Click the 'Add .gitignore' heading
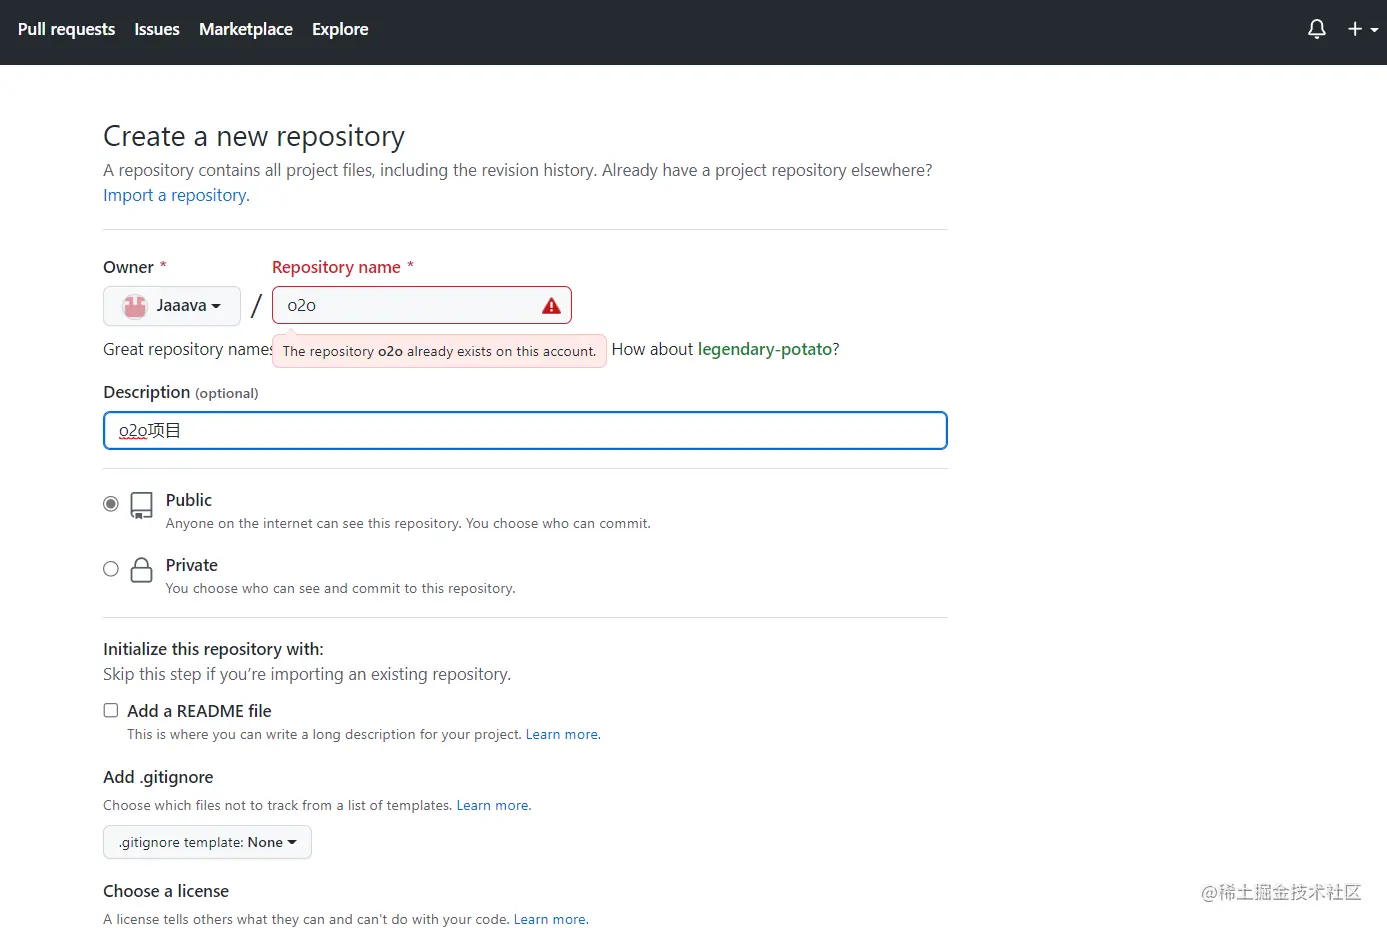 (x=158, y=777)
